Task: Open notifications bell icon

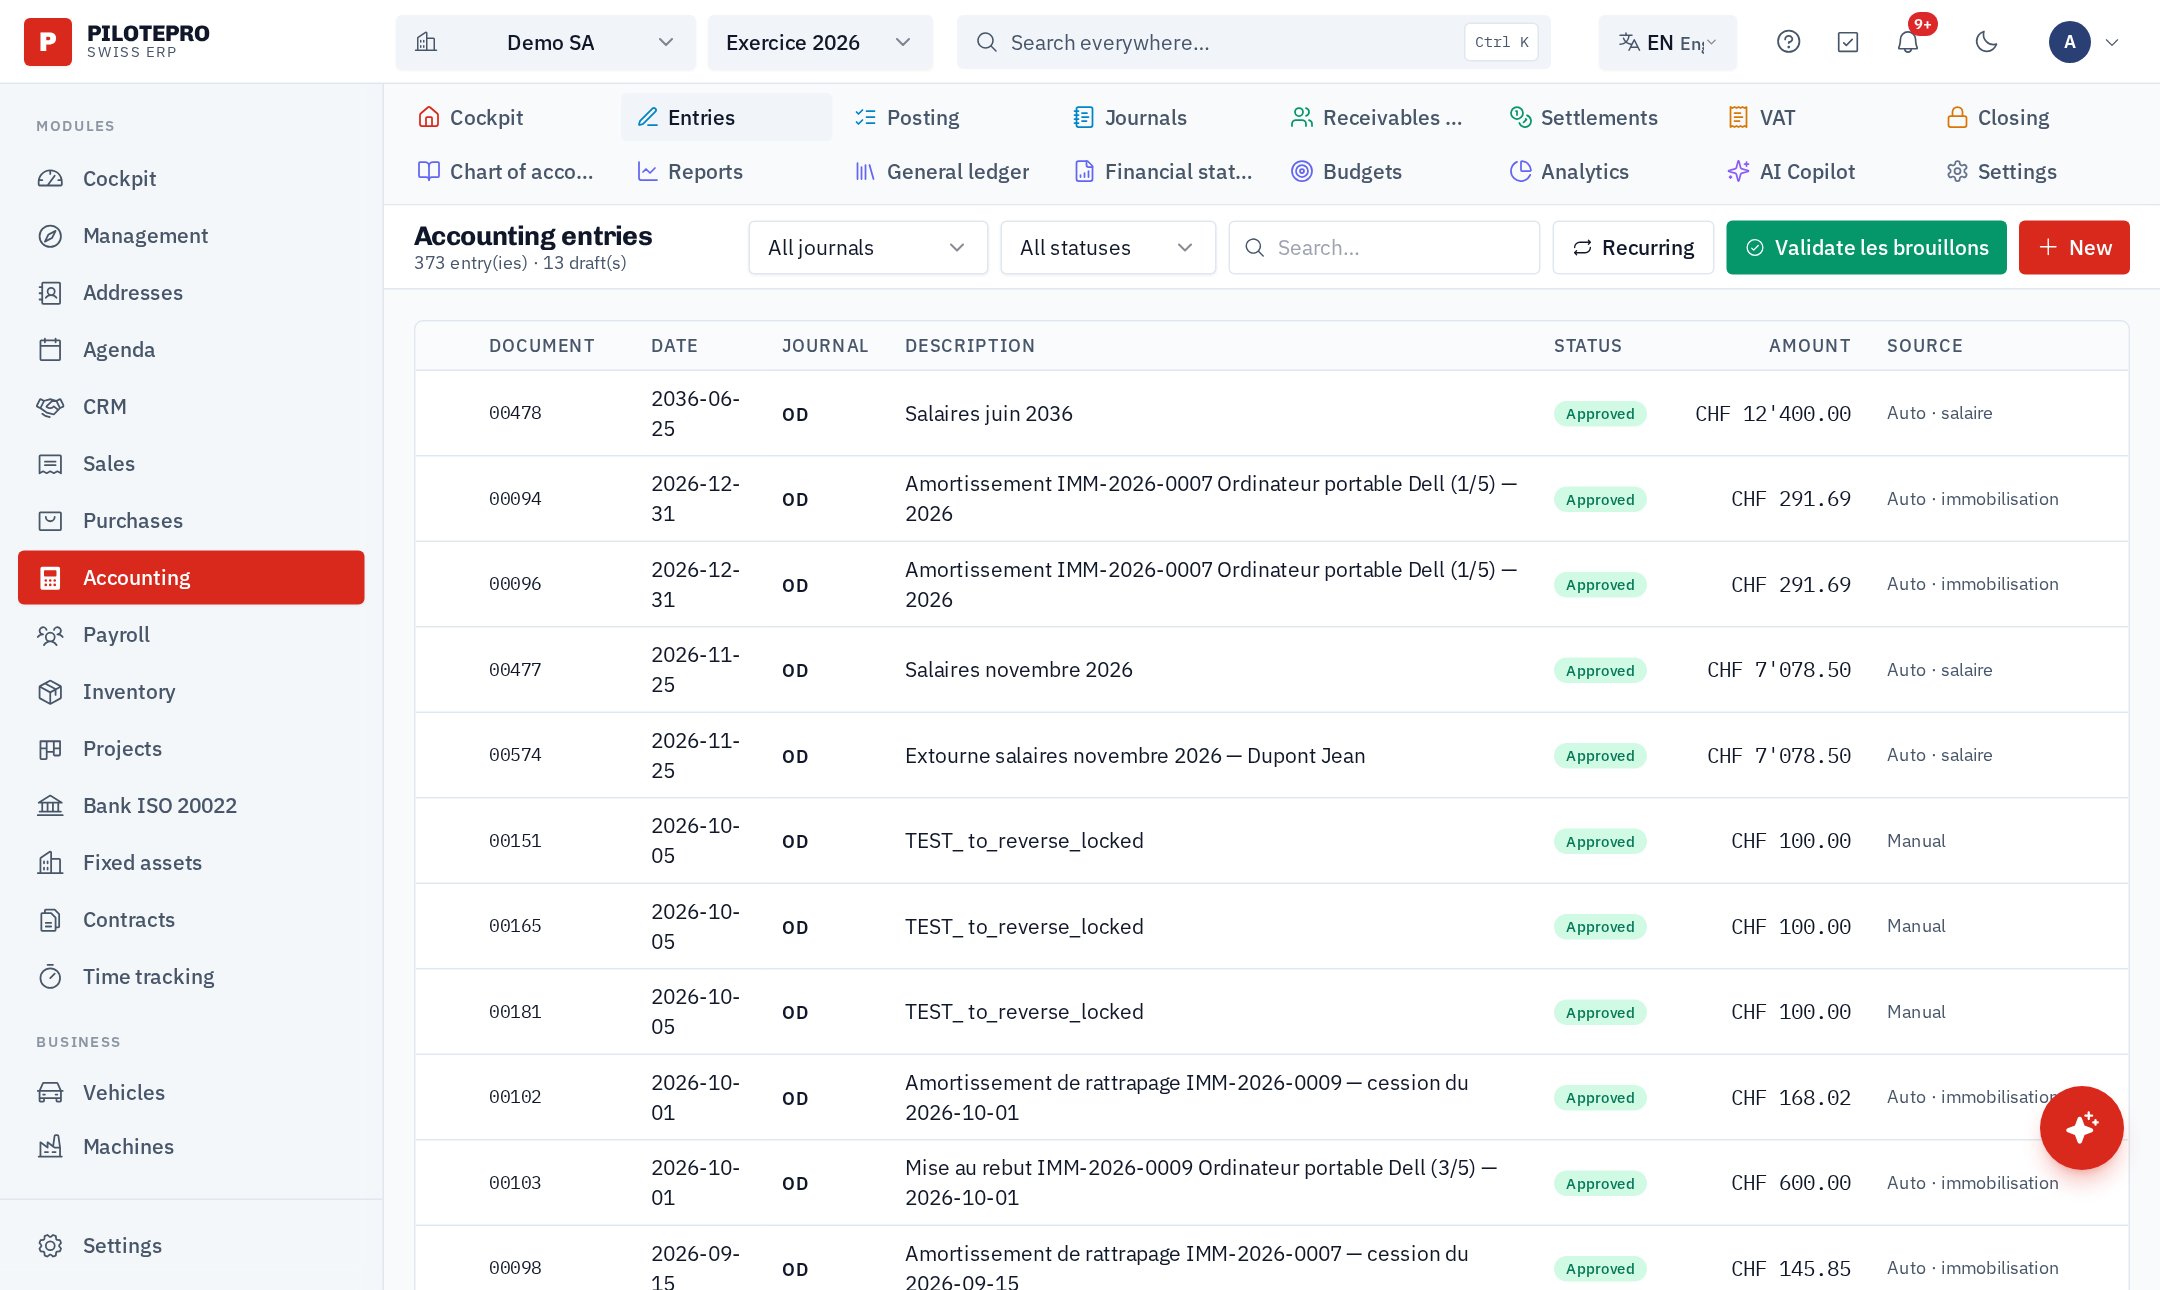Action: [1908, 42]
